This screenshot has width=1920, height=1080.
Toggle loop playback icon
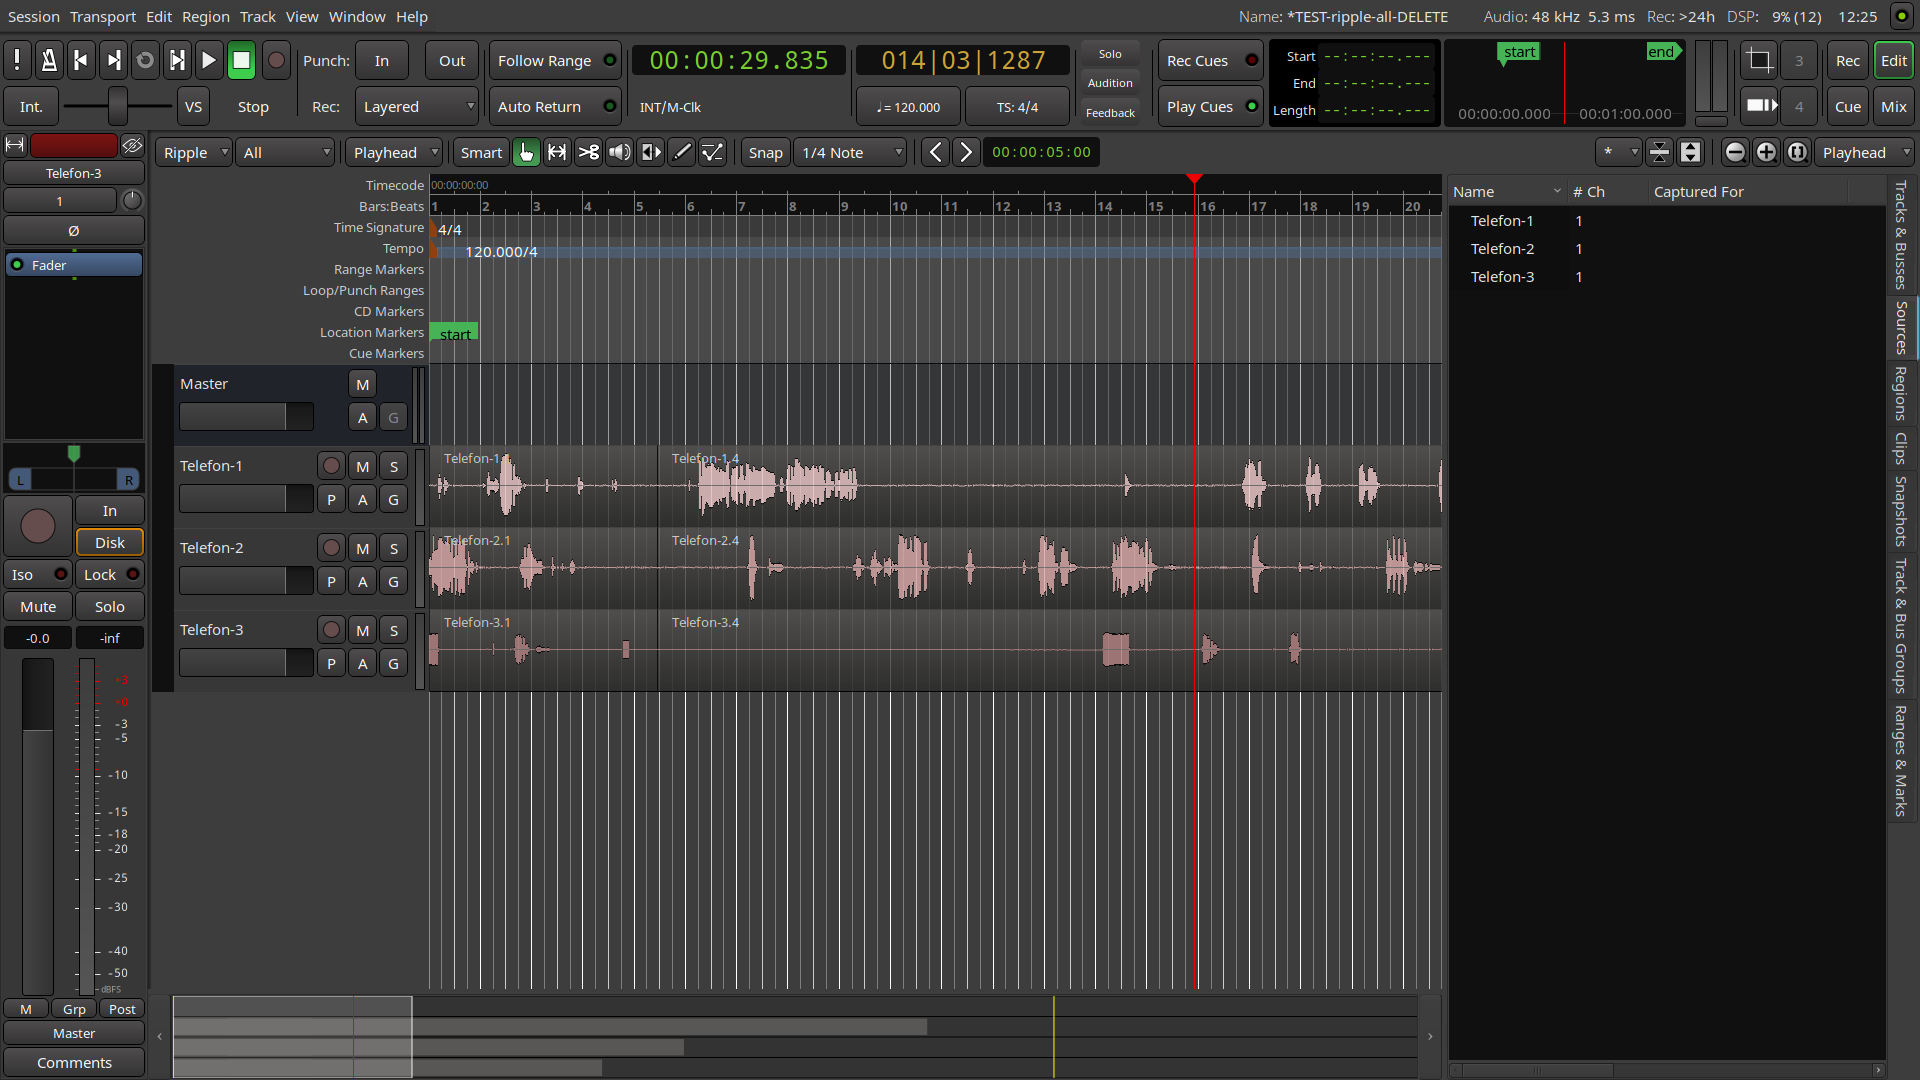(145, 61)
